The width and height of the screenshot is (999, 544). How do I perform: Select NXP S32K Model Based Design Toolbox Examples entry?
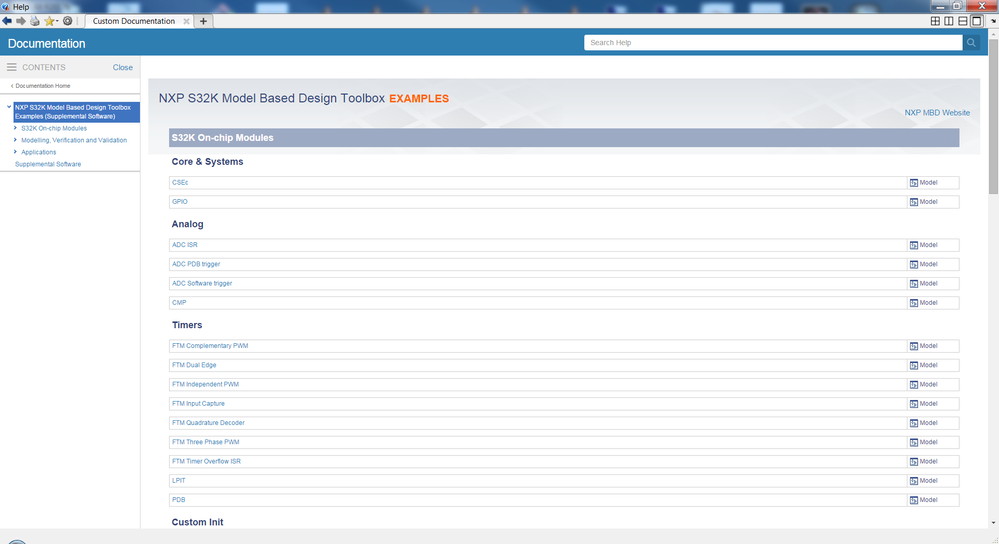click(76, 112)
